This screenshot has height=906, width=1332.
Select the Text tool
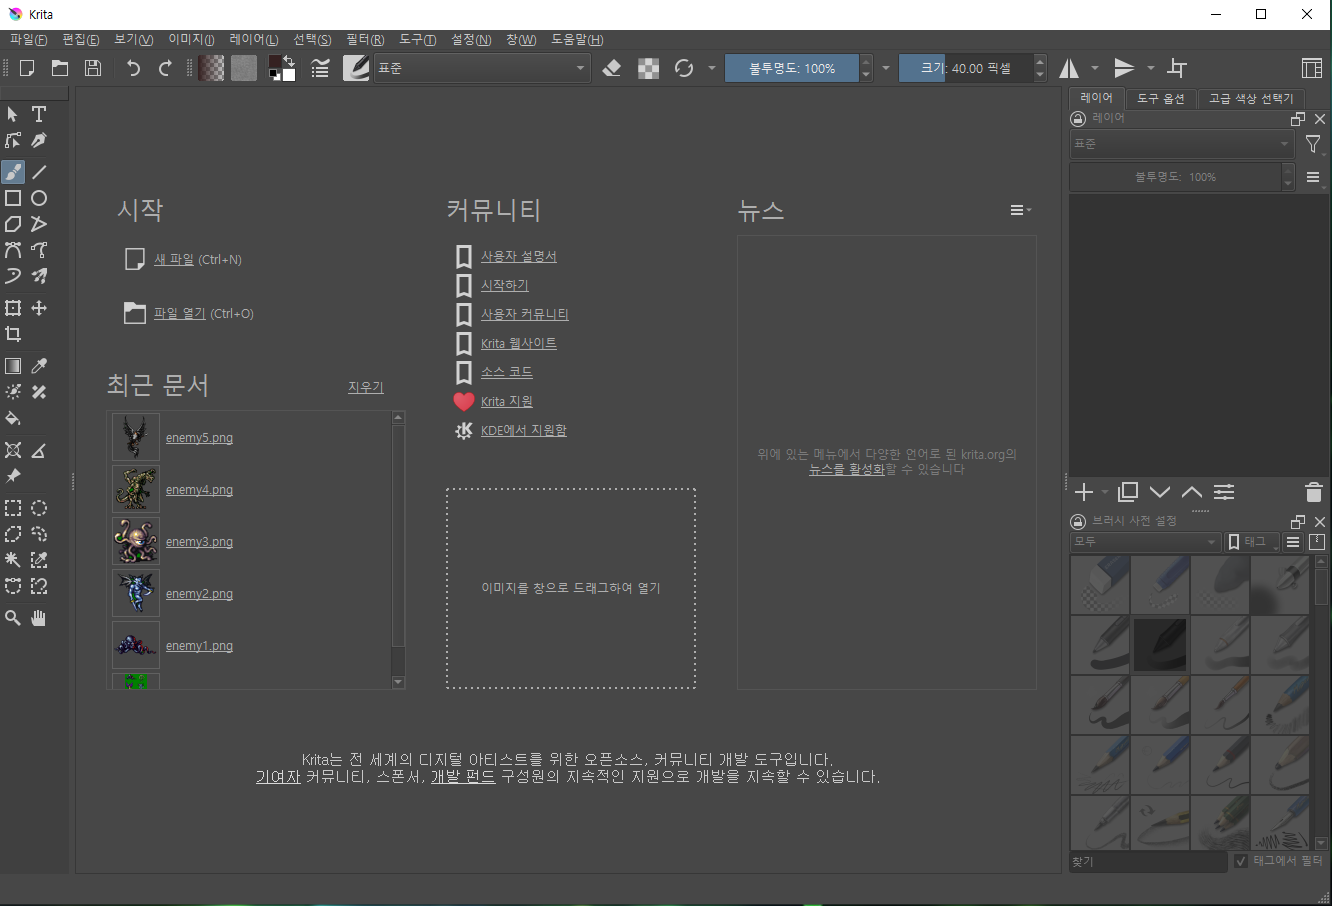pos(39,114)
